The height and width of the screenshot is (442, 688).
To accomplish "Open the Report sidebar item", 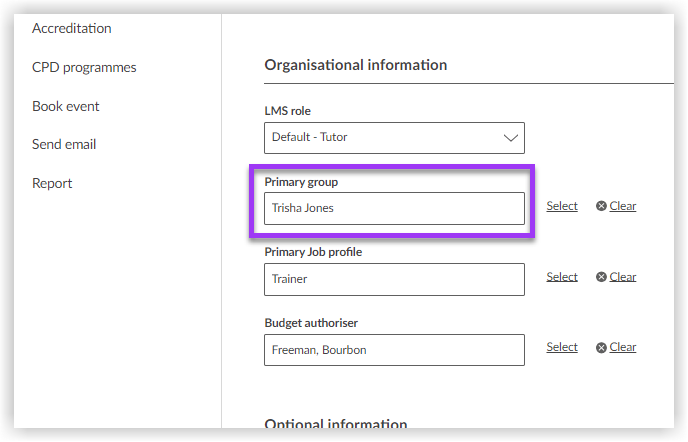I will tap(52, 183).
